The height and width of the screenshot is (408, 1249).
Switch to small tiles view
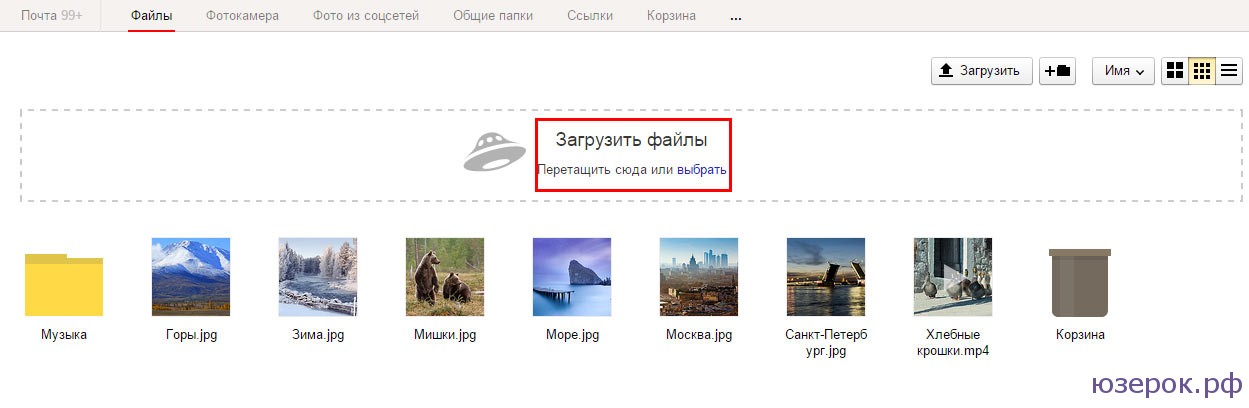point(1202,71)
